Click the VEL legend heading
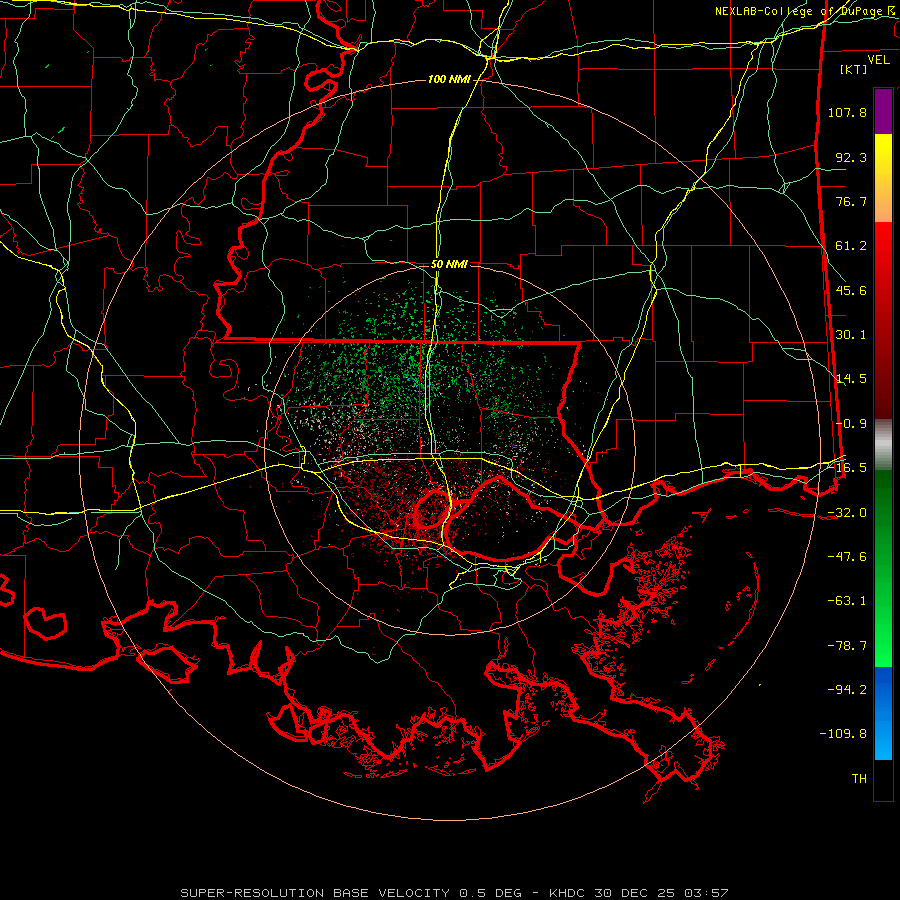Screen dimensions: 900x900 coord(878,59)
